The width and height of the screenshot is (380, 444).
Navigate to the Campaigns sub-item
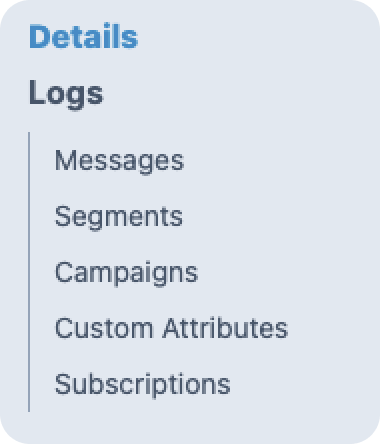pyautogui.click(x=126, y=273)
